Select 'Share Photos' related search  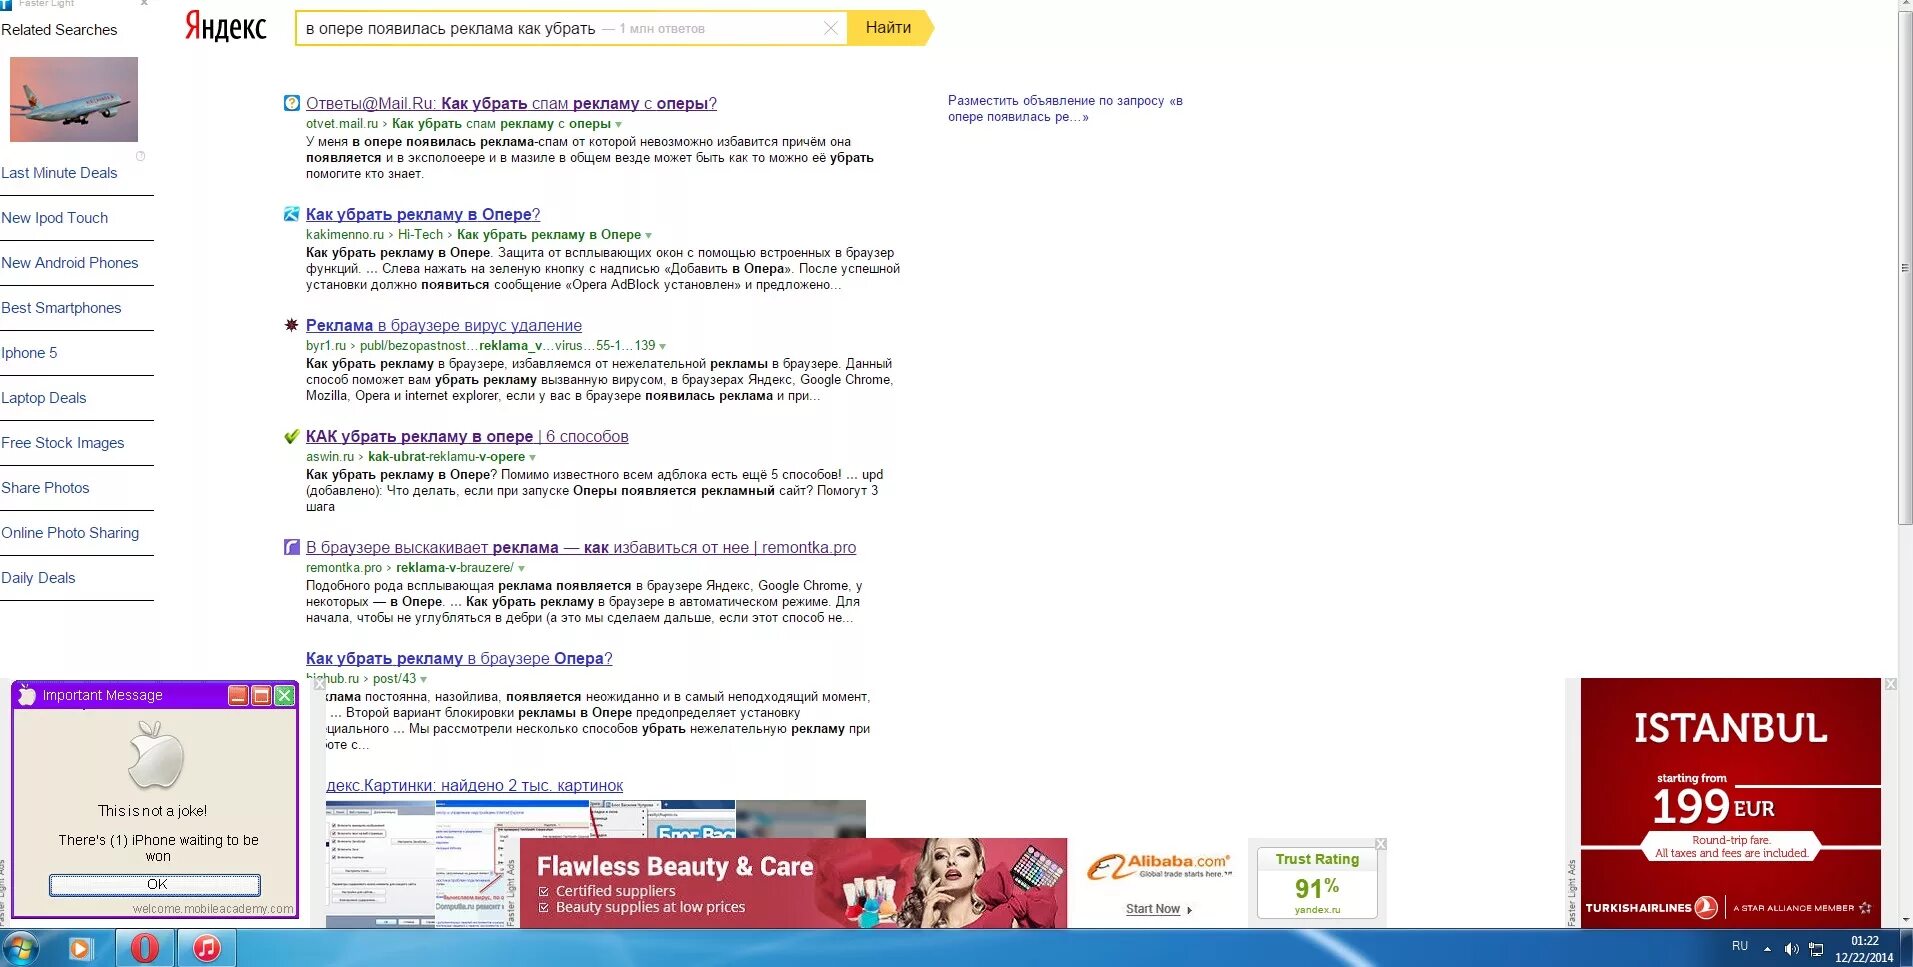pyautogui.click(x=45, y=488)
